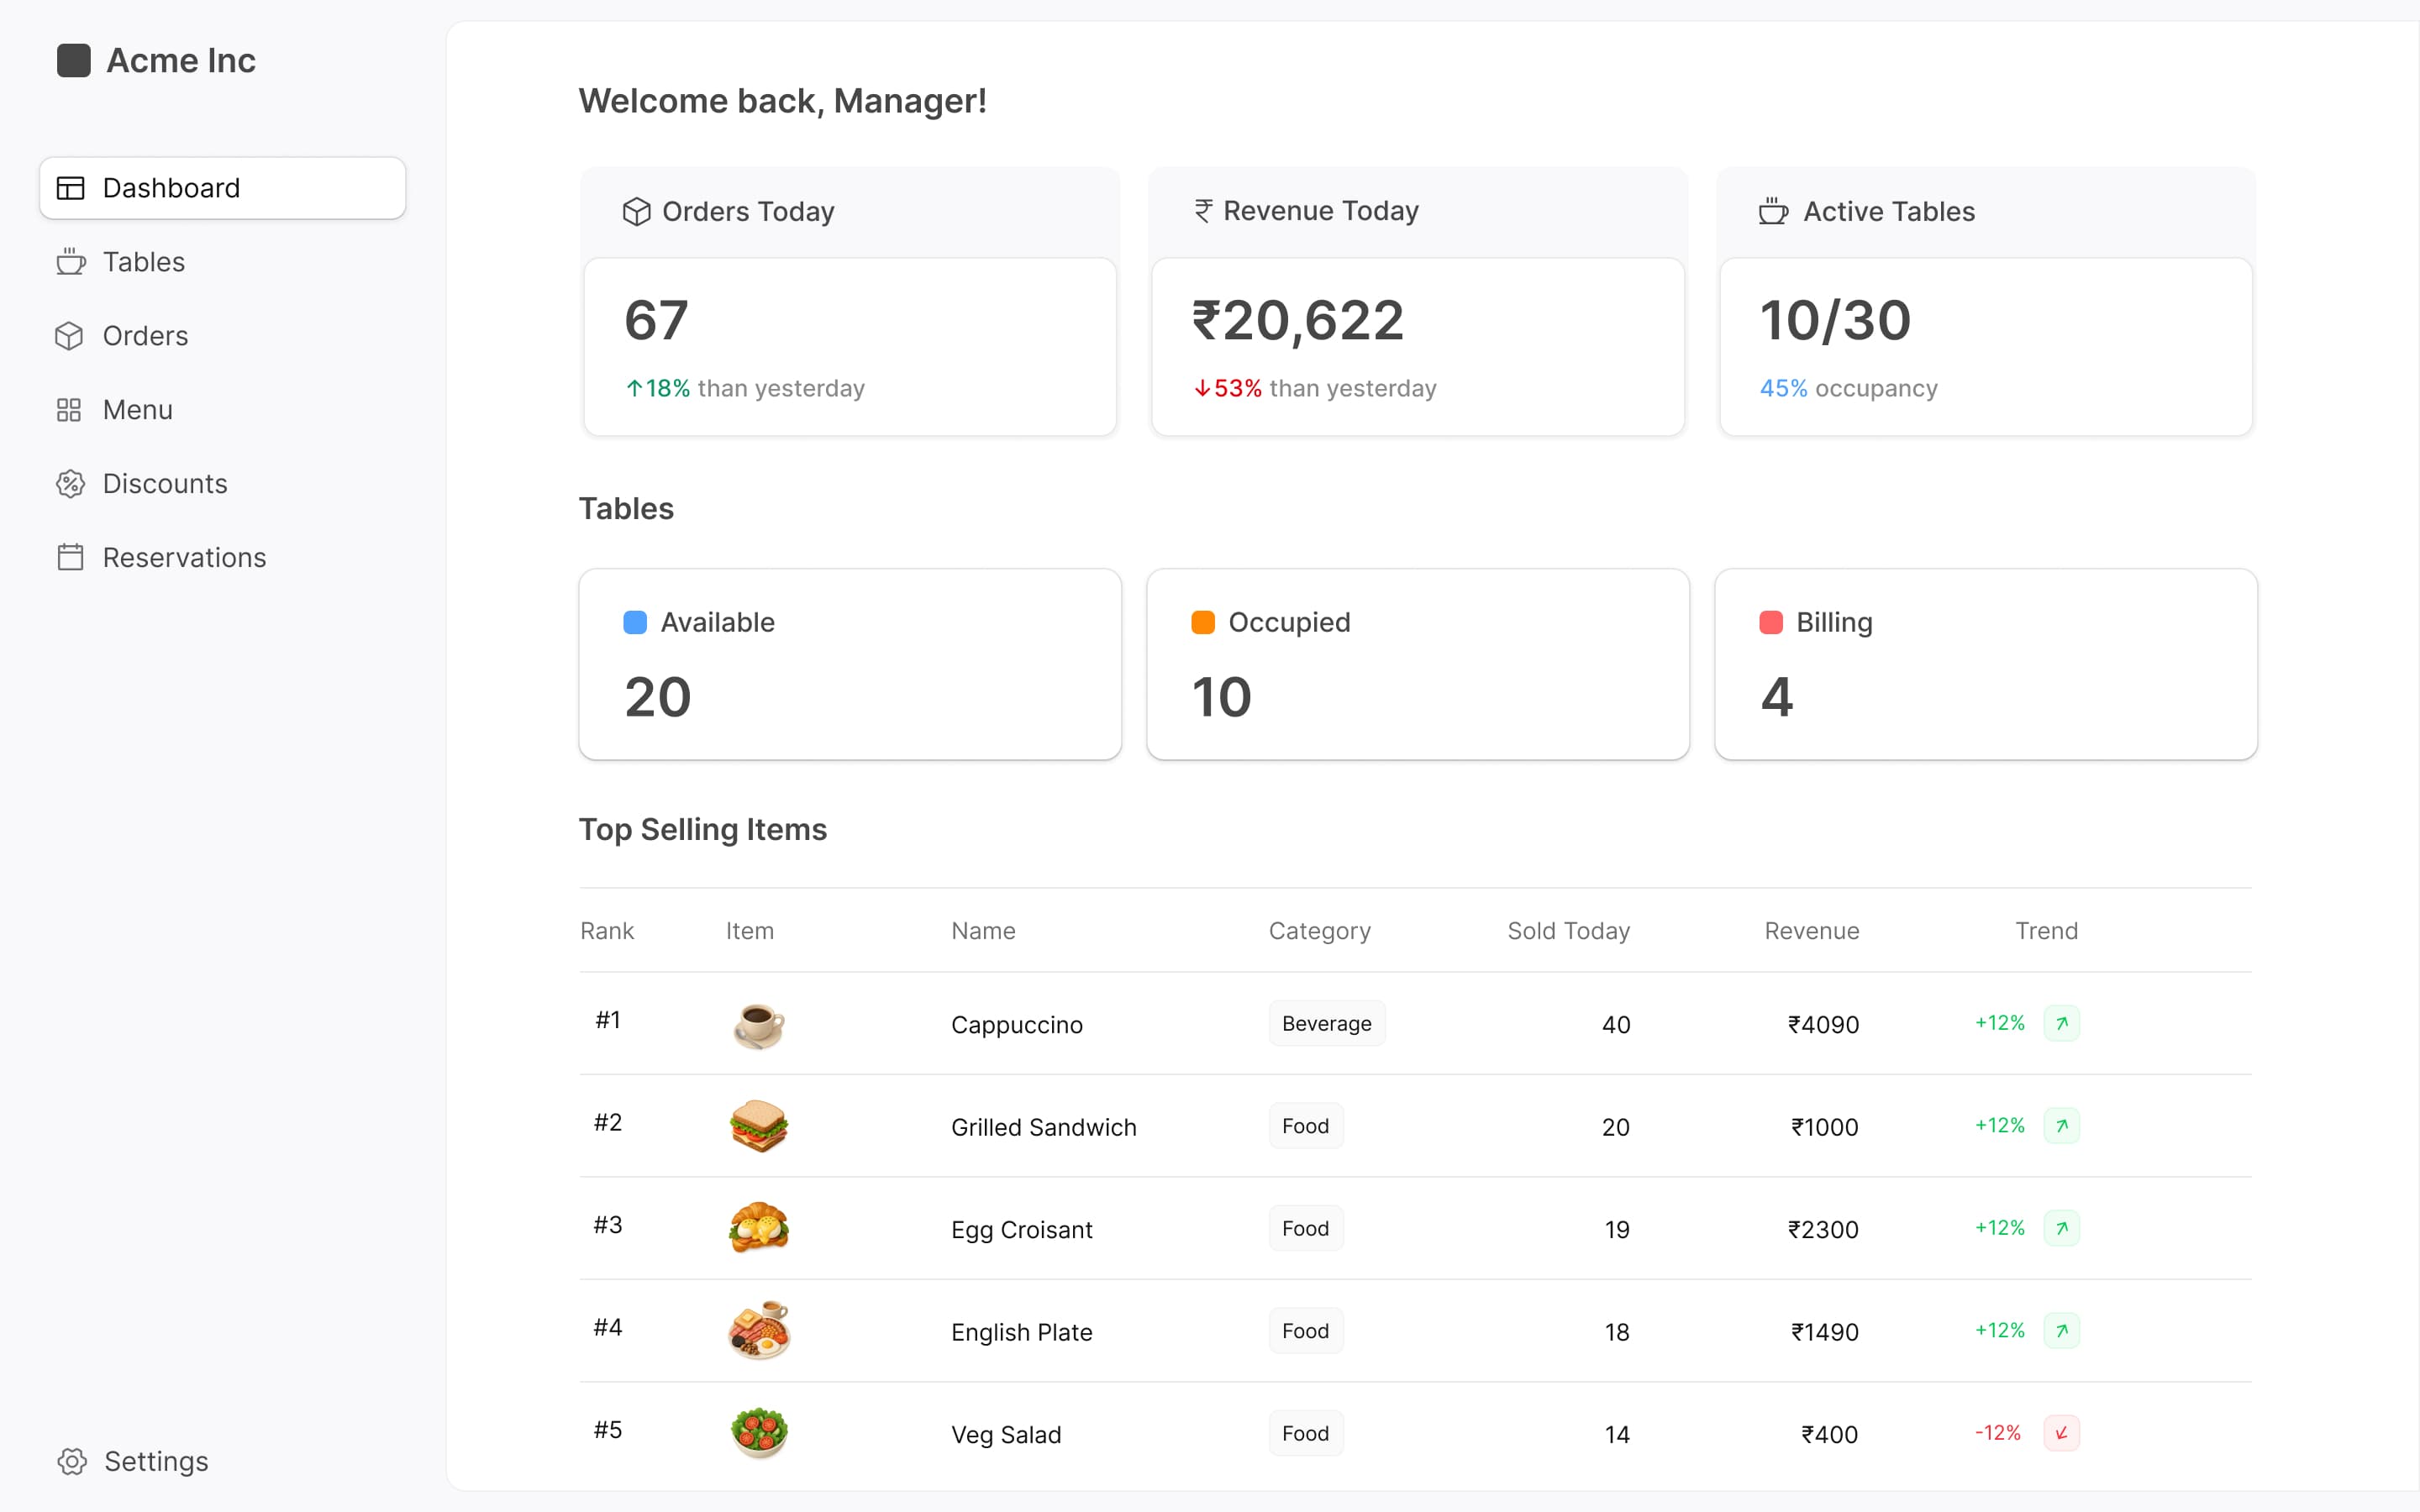Image resolution: width=2420 pixels, height=1512 pixels.
Task: Open the Tables page from sidebar
Action: [143, 262]
